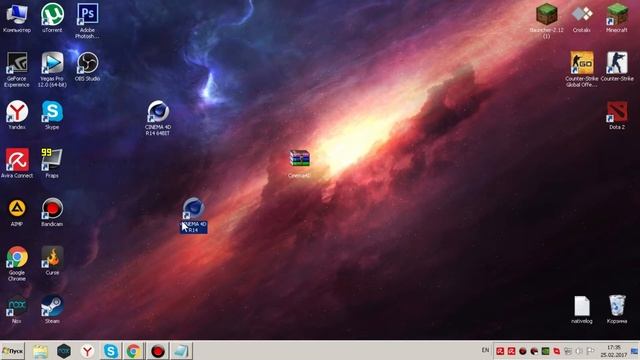The width and height of the screenshot is (640, 360).
Task: Click the highlighted CINEMA 4D R14 shortcut
Action: tap(193, 215)
